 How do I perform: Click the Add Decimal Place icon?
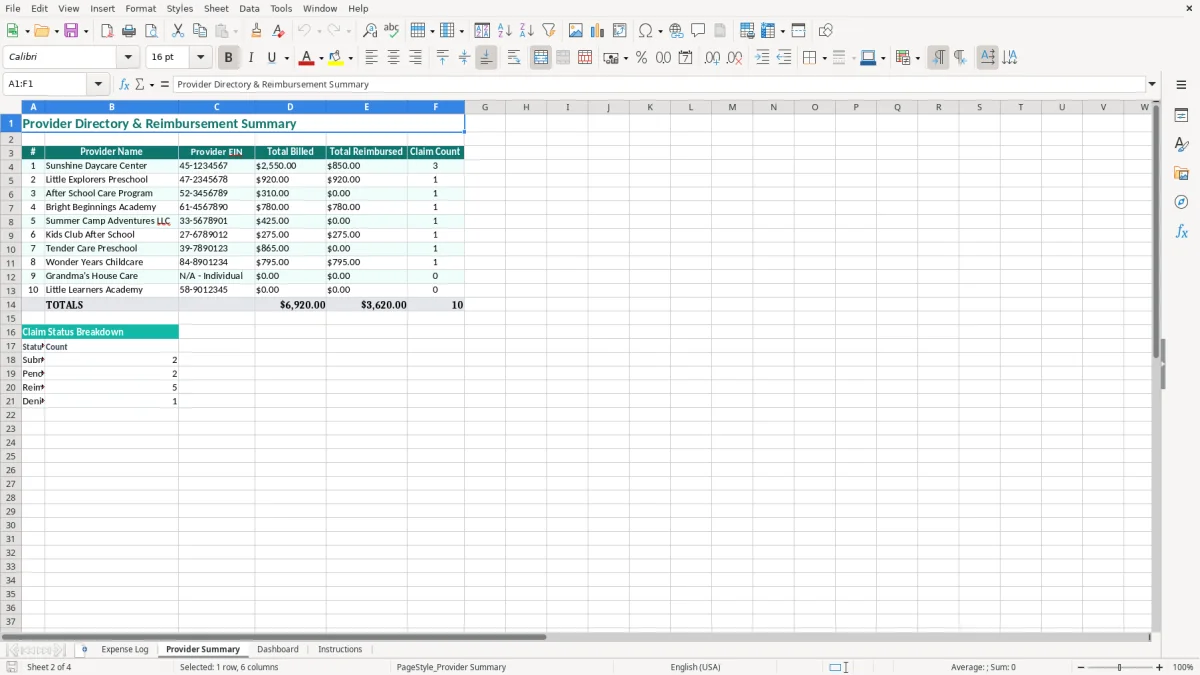pyautogui.click(x=712, y=58)
